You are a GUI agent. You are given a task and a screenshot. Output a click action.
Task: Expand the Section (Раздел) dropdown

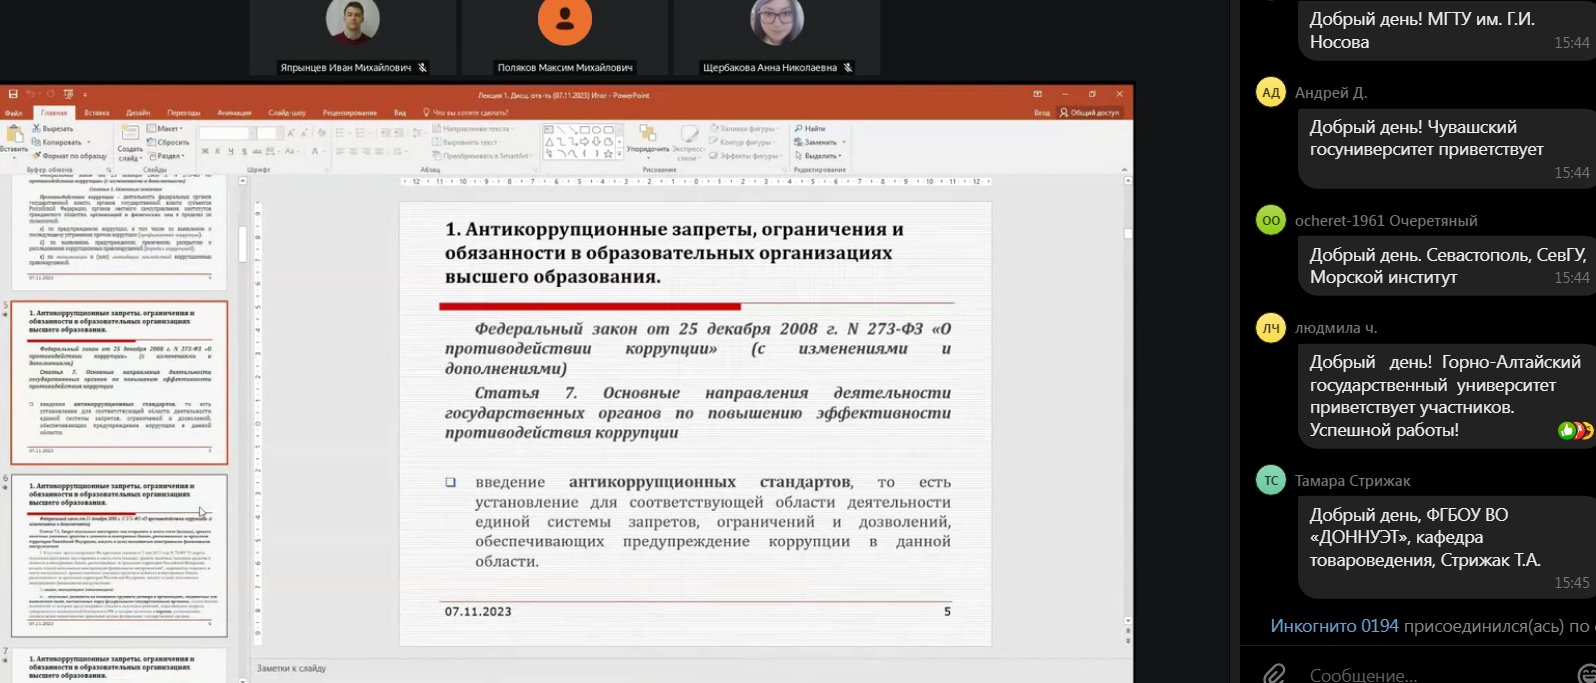tap(168, 156)
